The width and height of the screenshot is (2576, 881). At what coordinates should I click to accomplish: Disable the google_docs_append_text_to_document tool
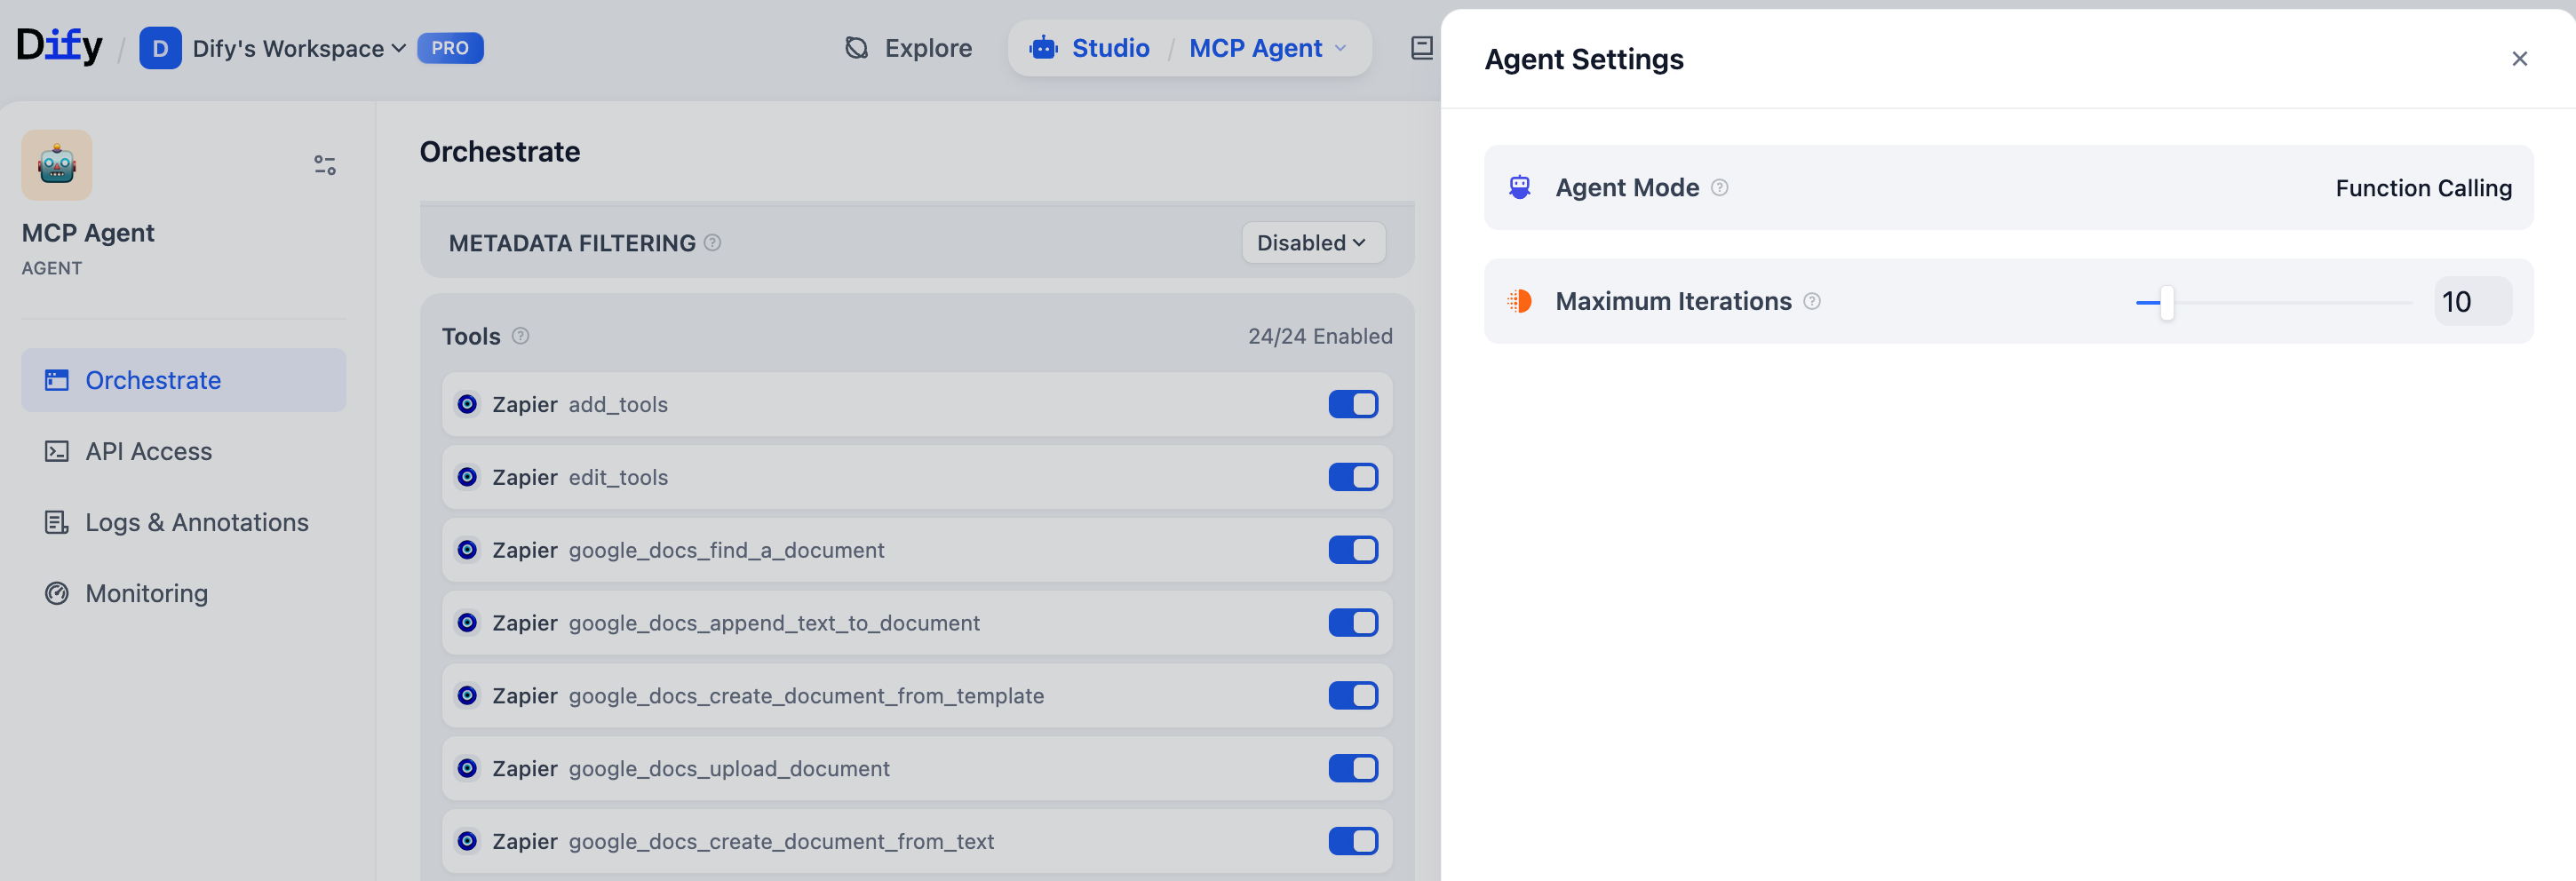[1353, 623]
